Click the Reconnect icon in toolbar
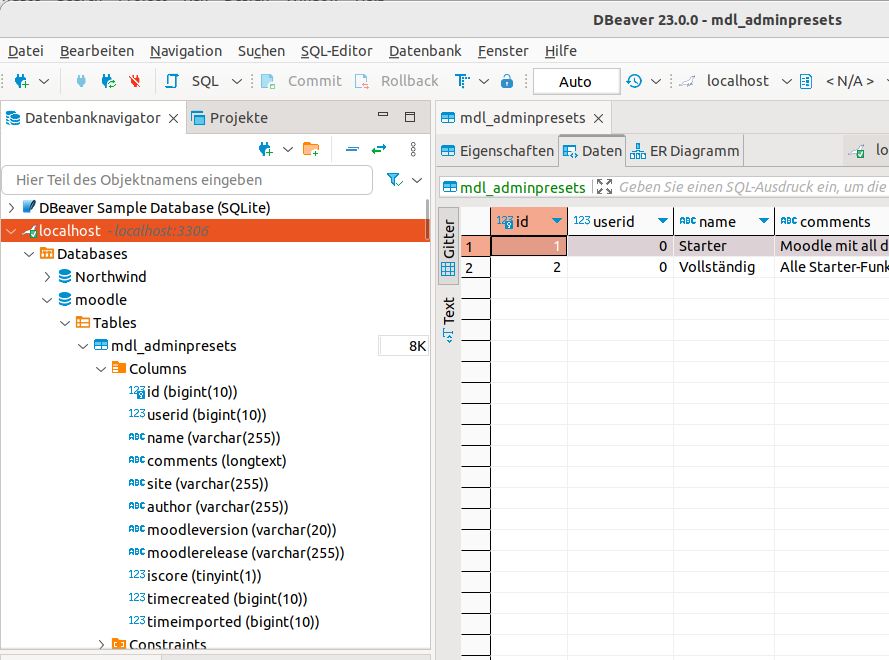The width and height of the screenshot is (889, 660). (x=108, y=81)
